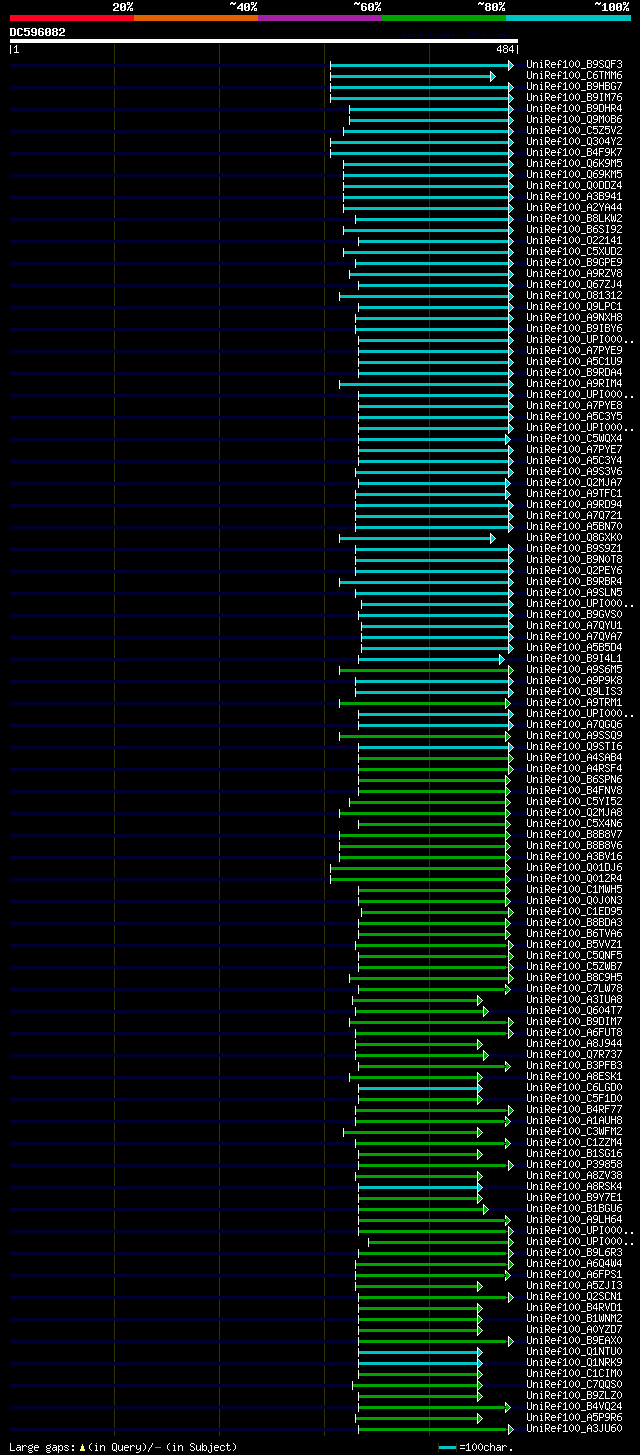Select hit UniRef100_A9TFC1
The image size is (640, 1455).
pyautogui.click(x=574, y=494)
